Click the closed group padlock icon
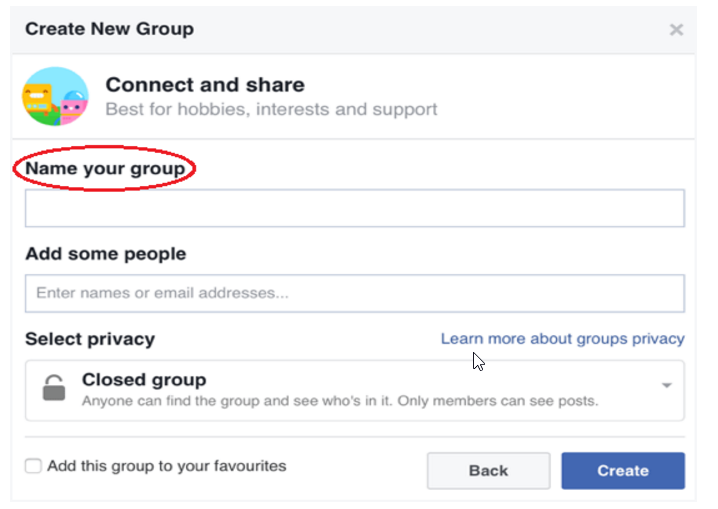 54,388
